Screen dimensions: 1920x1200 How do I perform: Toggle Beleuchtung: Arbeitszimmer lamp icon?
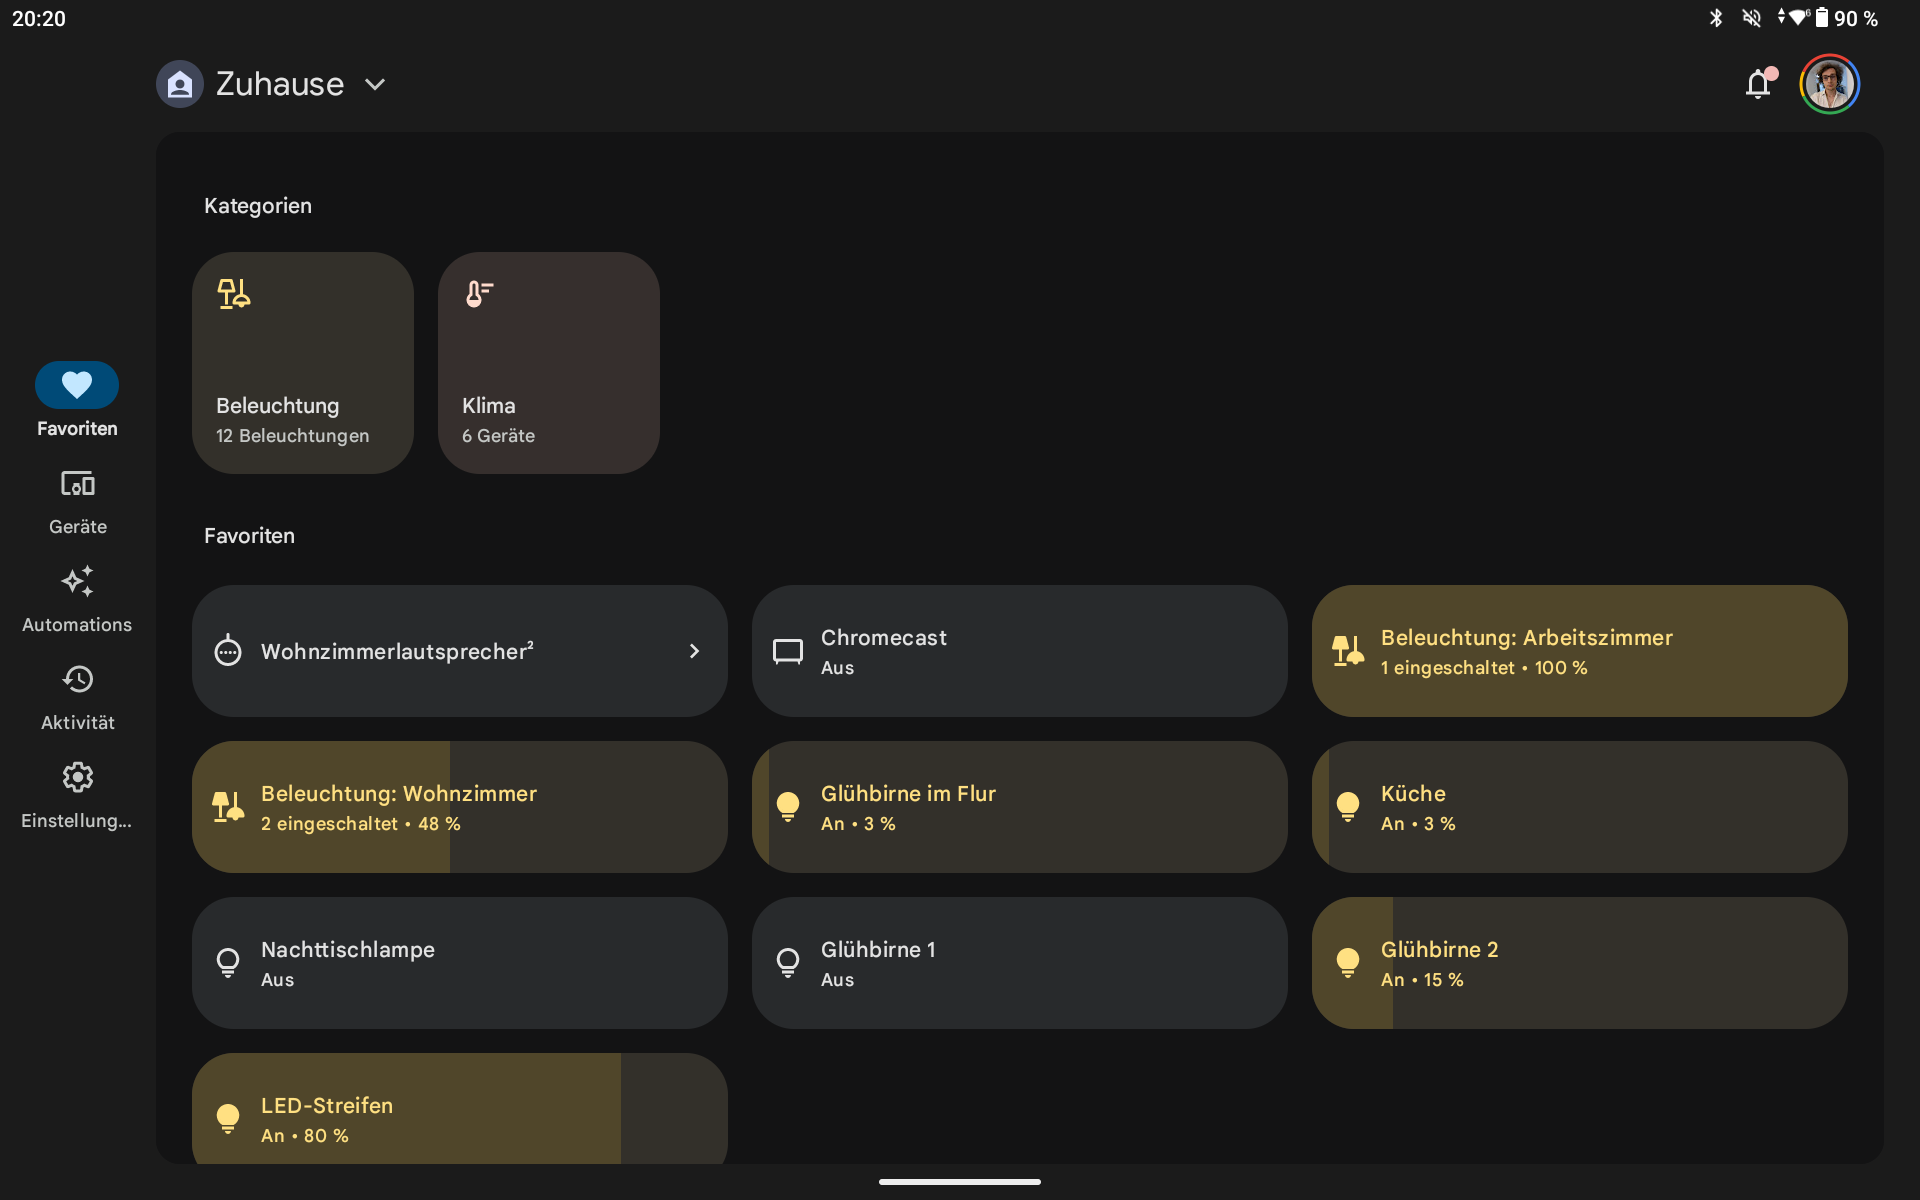[1348, 651]
